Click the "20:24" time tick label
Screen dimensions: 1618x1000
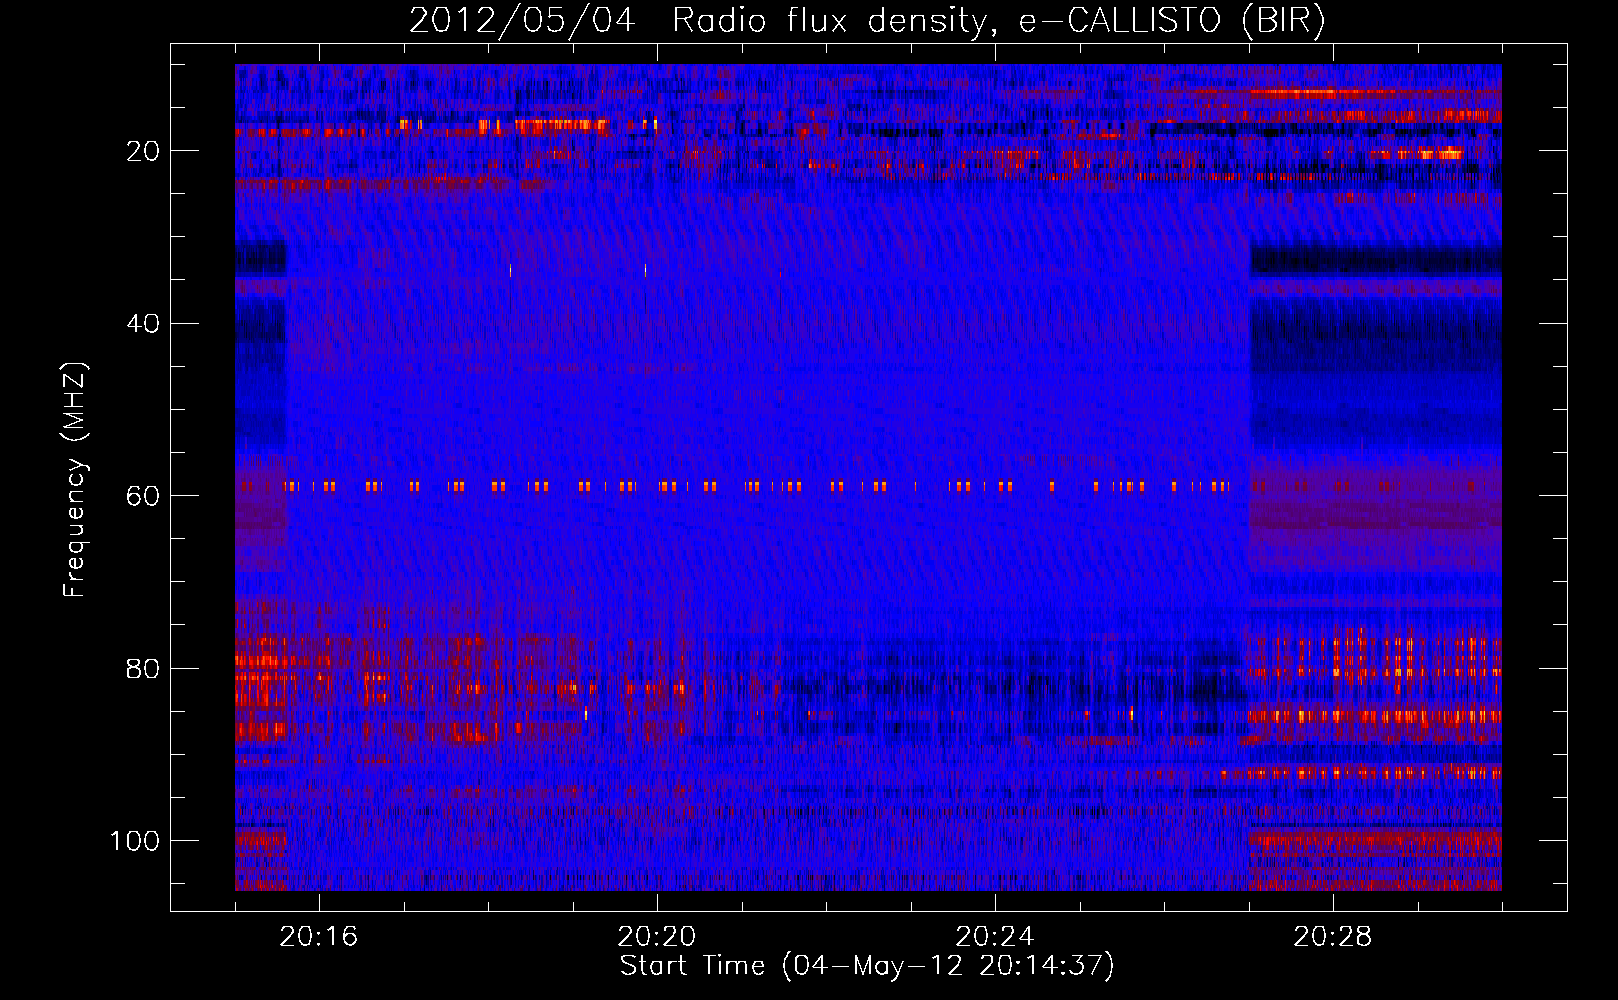point(995,937)
